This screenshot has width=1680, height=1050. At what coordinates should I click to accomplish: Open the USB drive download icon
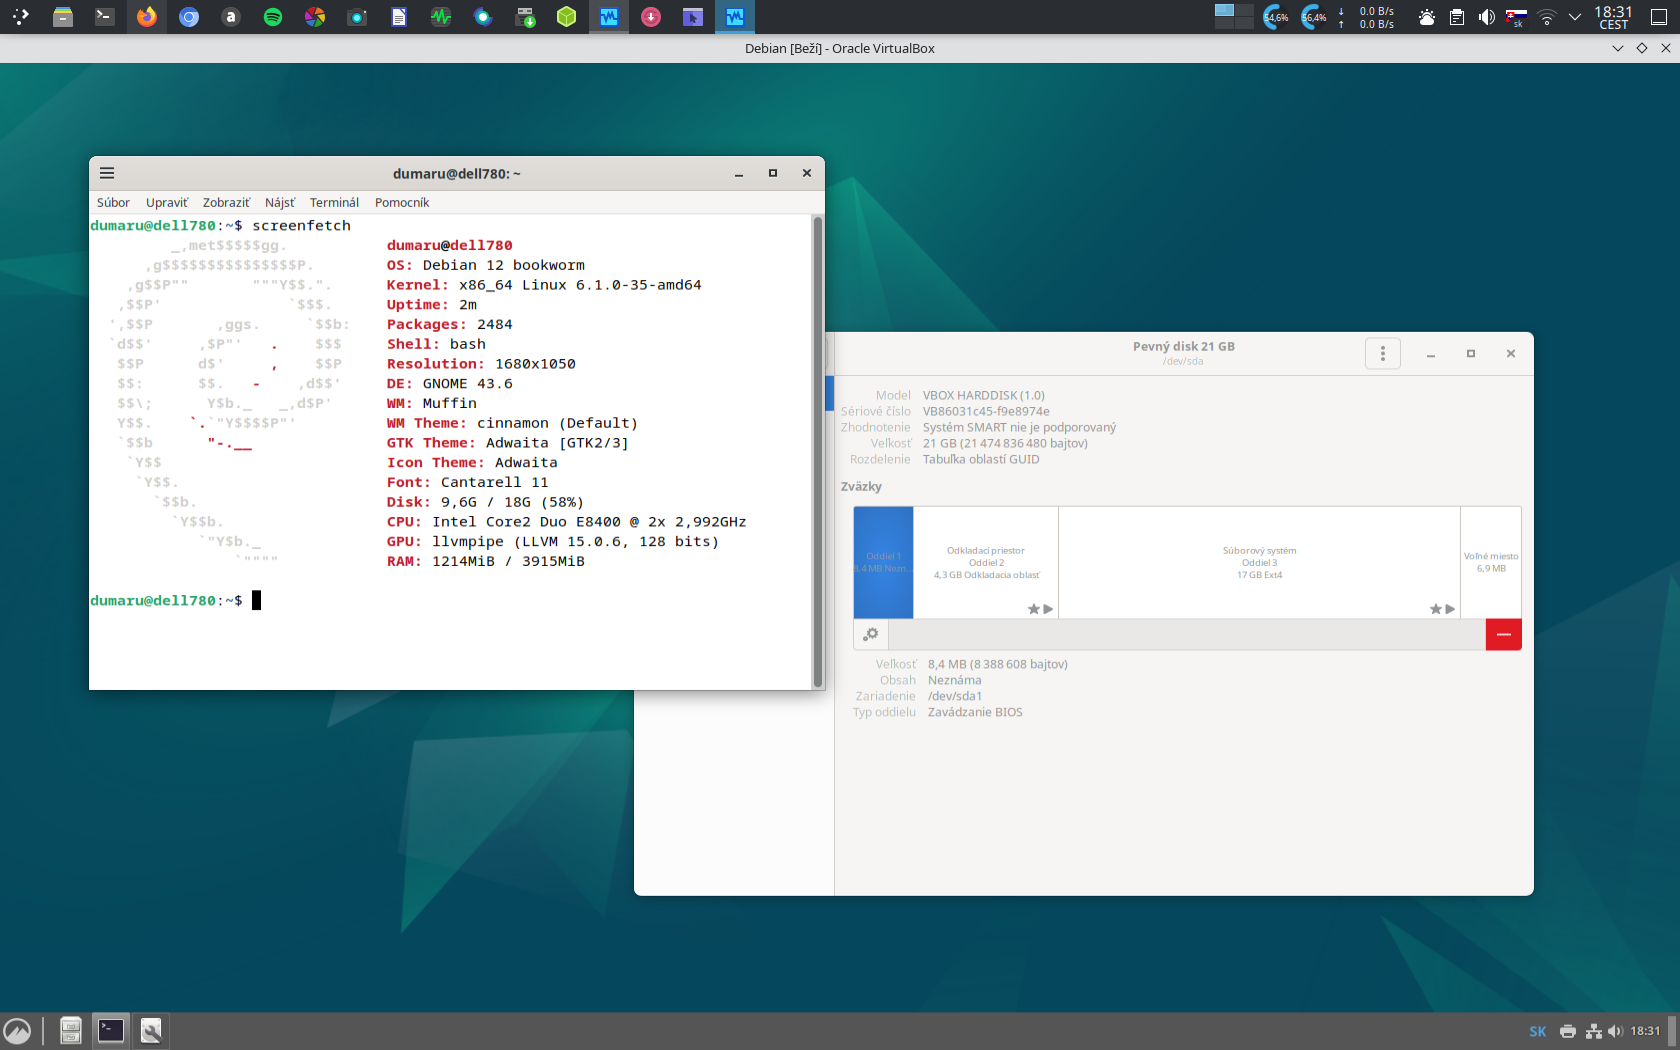click(525, 17)
